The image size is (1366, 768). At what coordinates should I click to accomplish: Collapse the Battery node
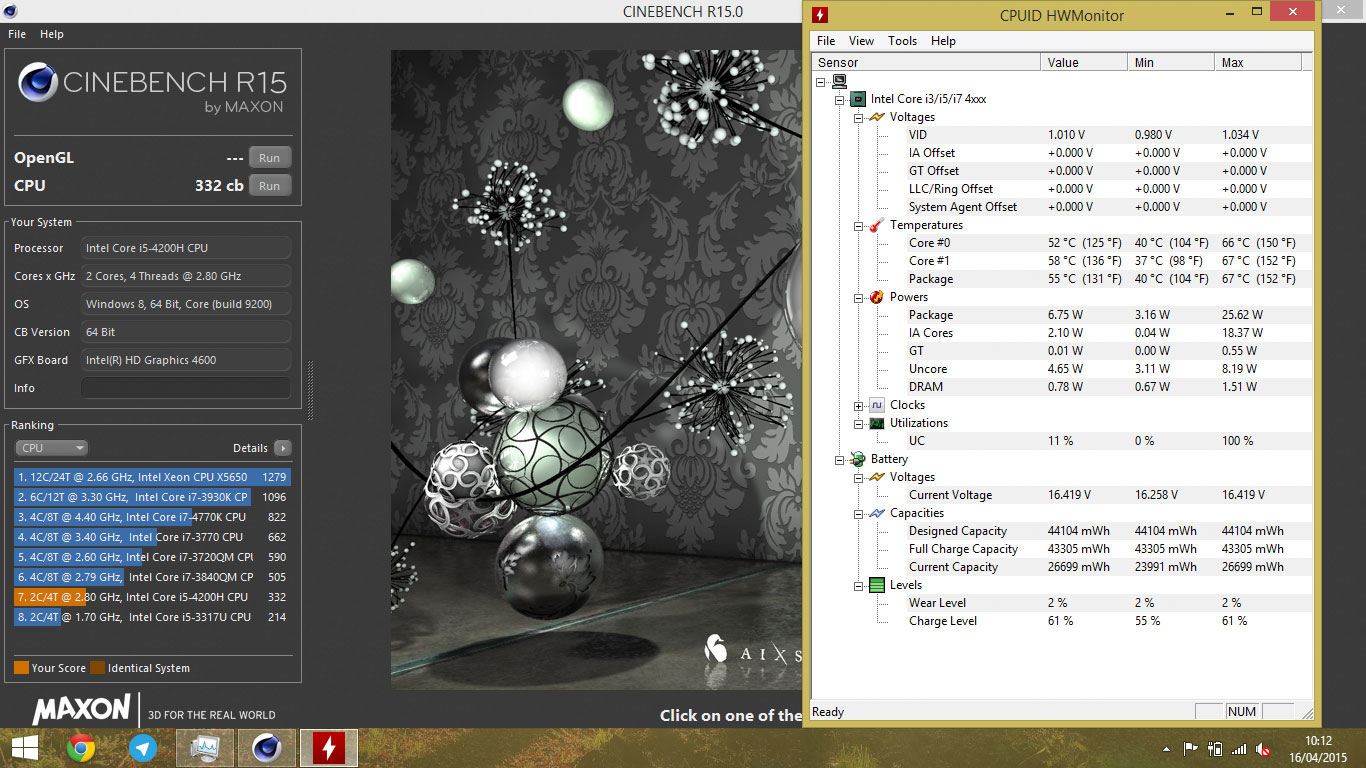pos(840,459)
